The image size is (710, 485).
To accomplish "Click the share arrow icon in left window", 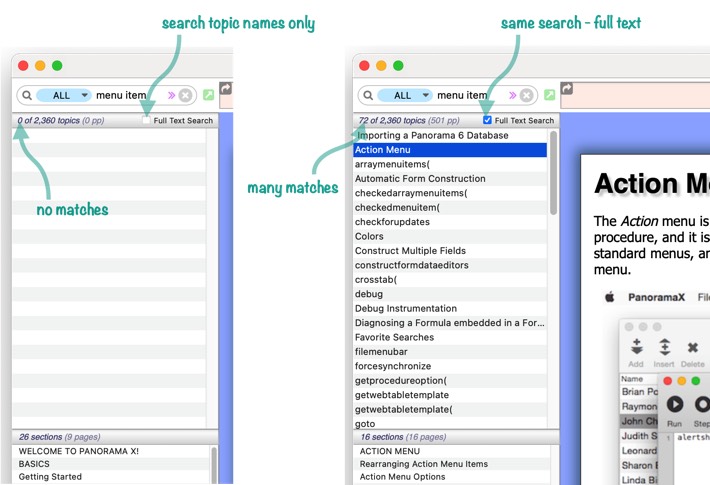I will coord(225,88).
